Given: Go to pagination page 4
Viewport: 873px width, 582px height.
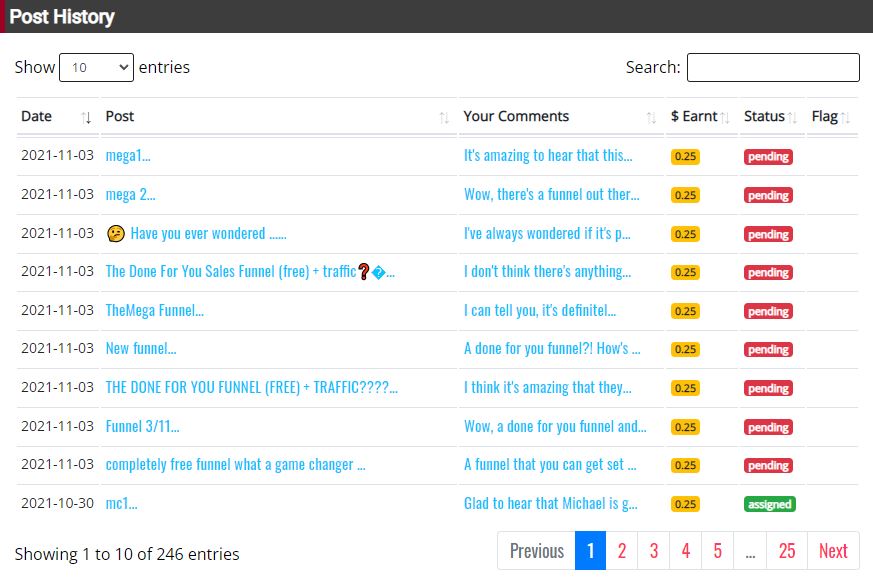Looking at the screenshot, I should [686, 551].
